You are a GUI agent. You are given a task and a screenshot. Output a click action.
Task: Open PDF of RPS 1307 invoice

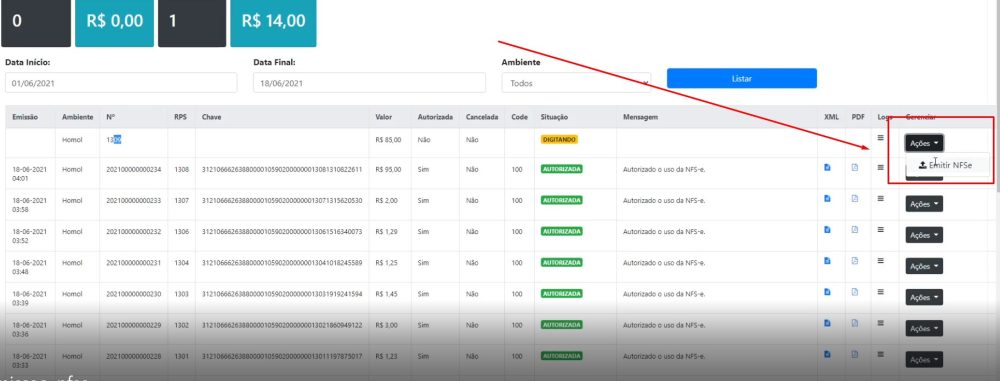coord(855,198)
